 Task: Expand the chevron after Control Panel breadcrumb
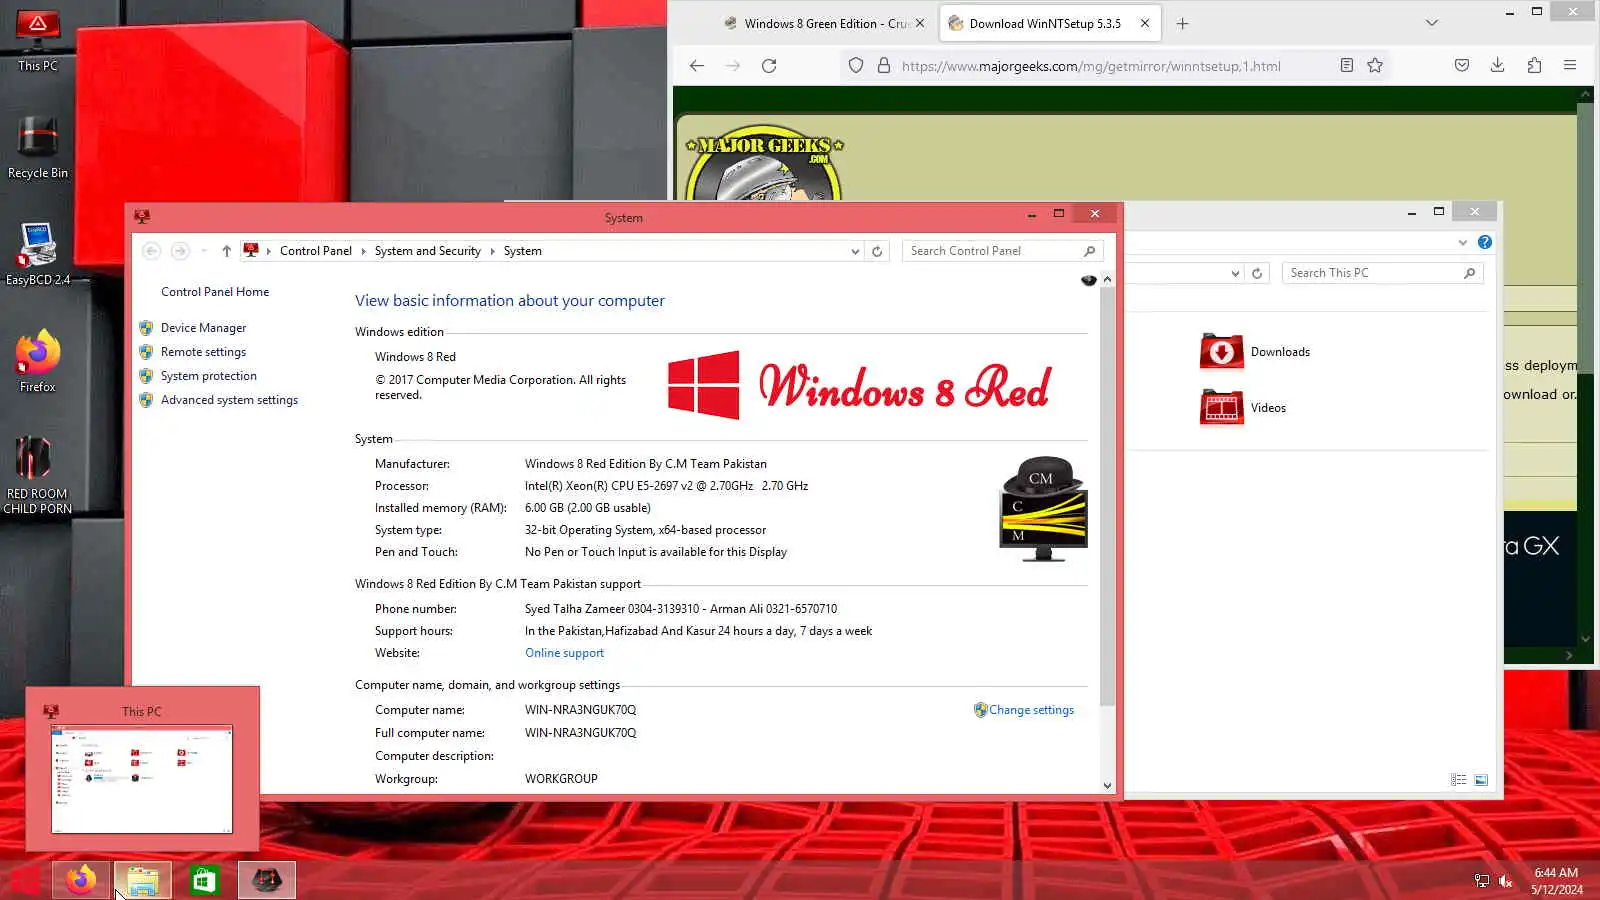[x=363, y=251]
